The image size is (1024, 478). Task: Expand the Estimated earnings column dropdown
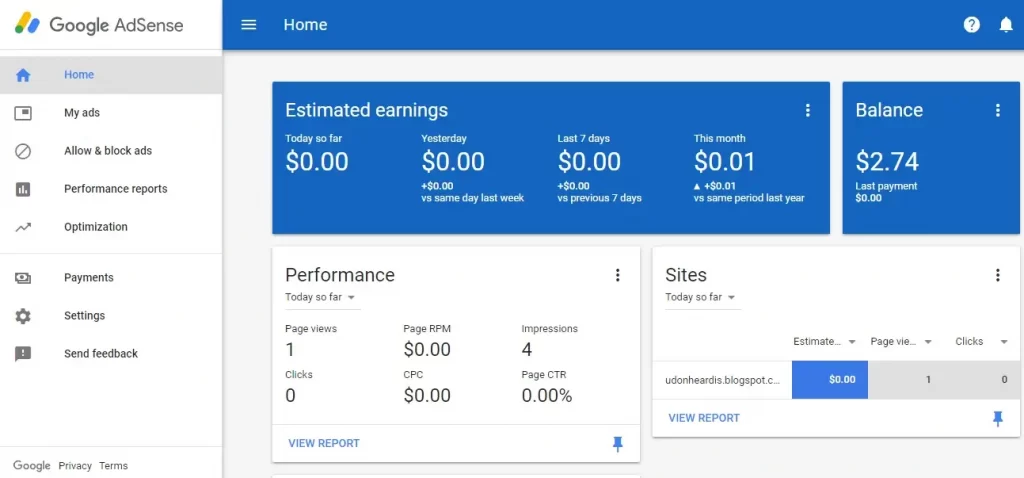(x=852, y=342)
